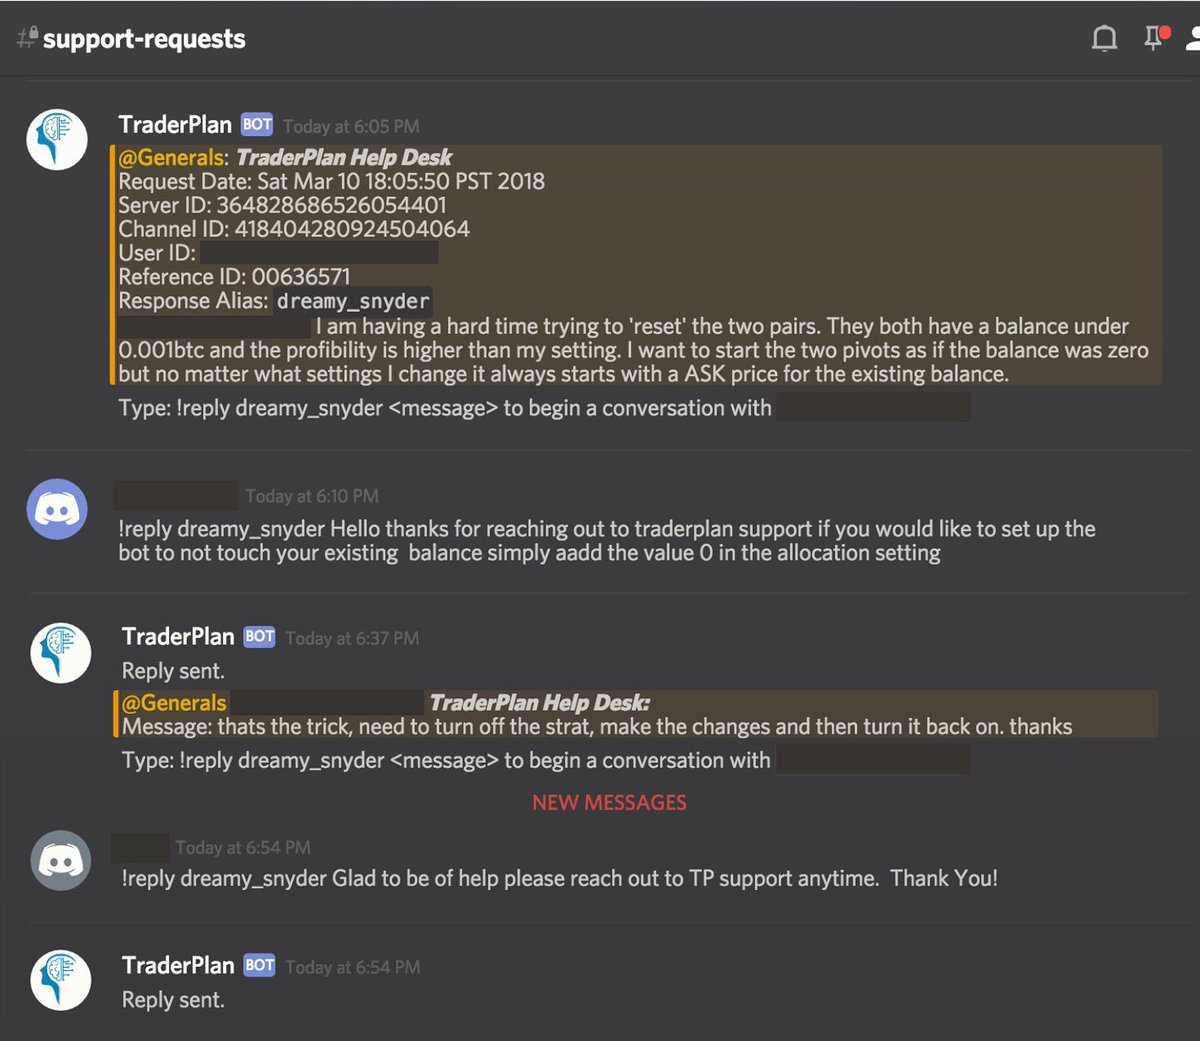
Task: Click the gray Discord avatar at 6:54 PM
Action: [60, 860]
